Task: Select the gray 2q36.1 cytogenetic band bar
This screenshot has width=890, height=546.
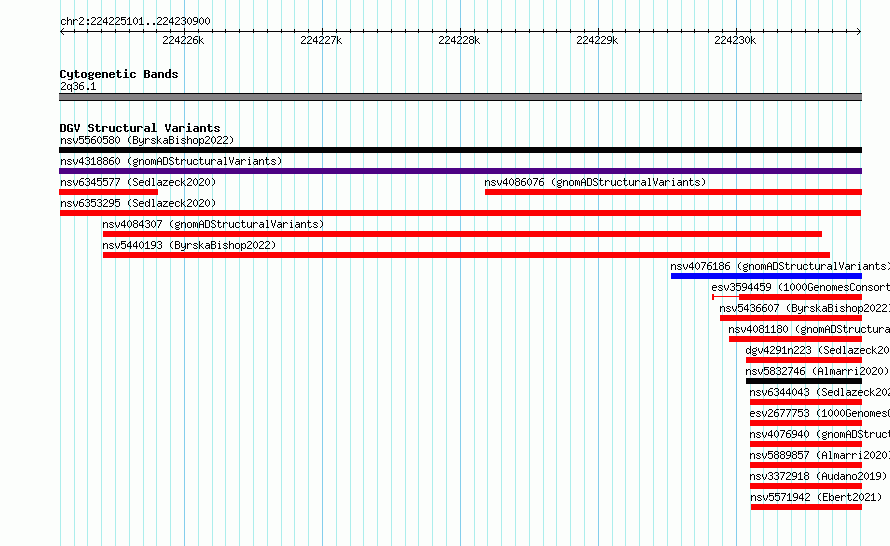Action: tap(460, 97)
